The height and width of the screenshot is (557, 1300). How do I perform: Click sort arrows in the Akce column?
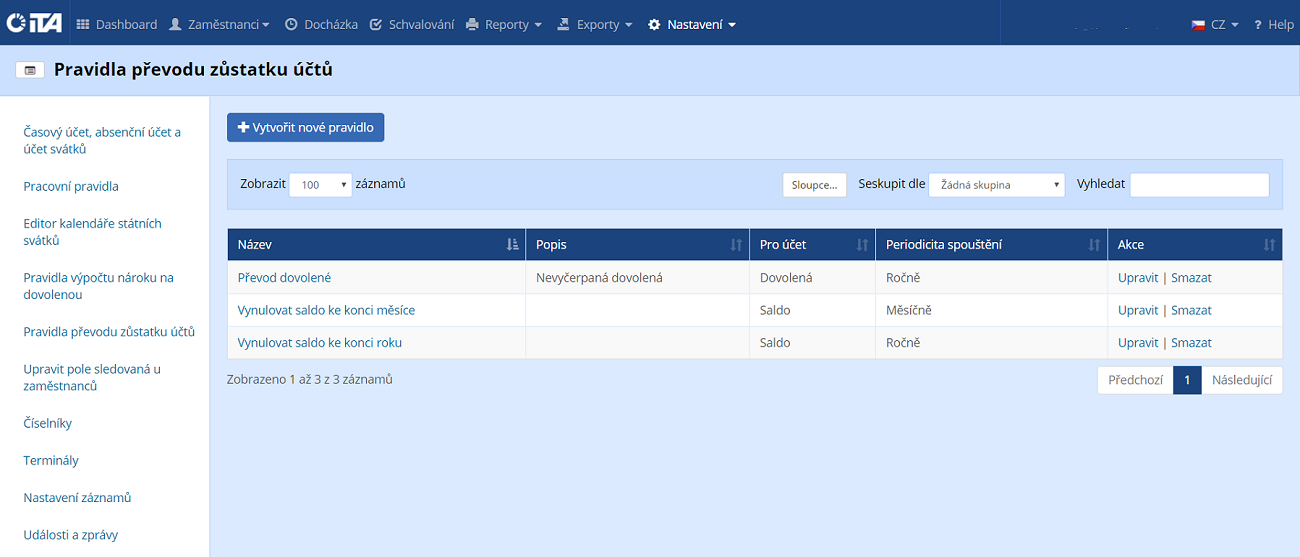1269,245
